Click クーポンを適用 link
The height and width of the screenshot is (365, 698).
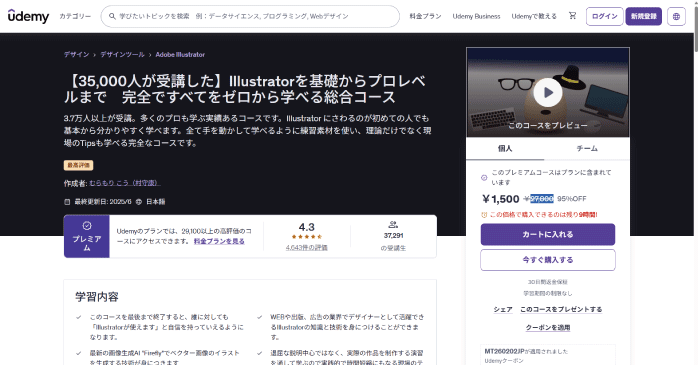point(548,328)
